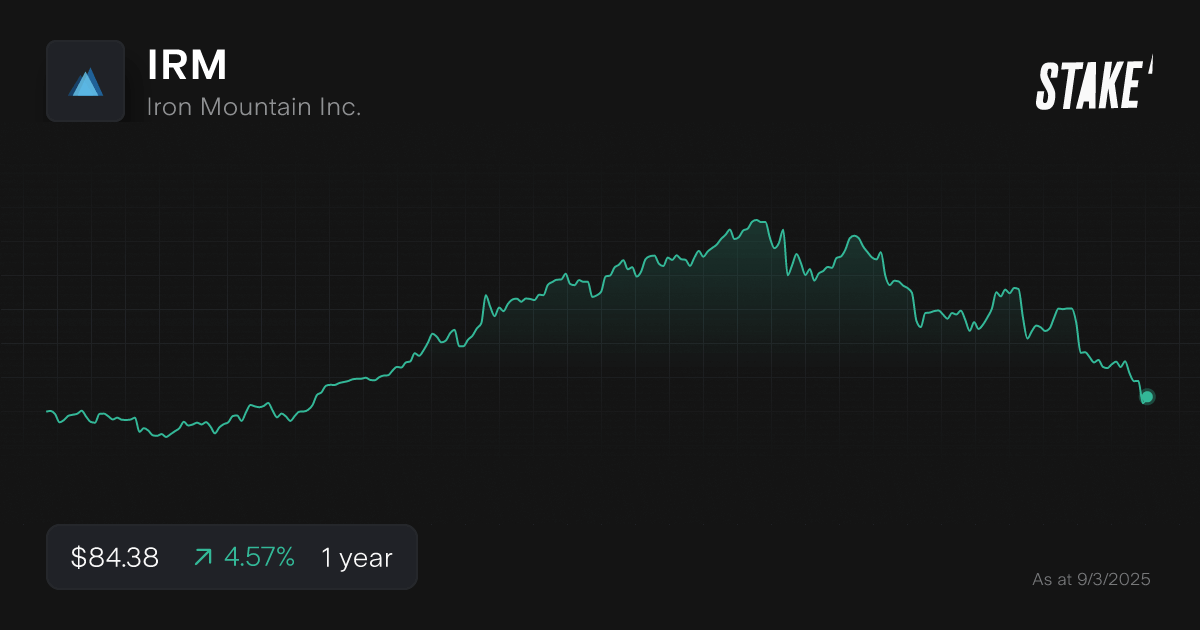Toggle the 4.57% gain indicator display
Screen dimensions: 1200x630
259,557
